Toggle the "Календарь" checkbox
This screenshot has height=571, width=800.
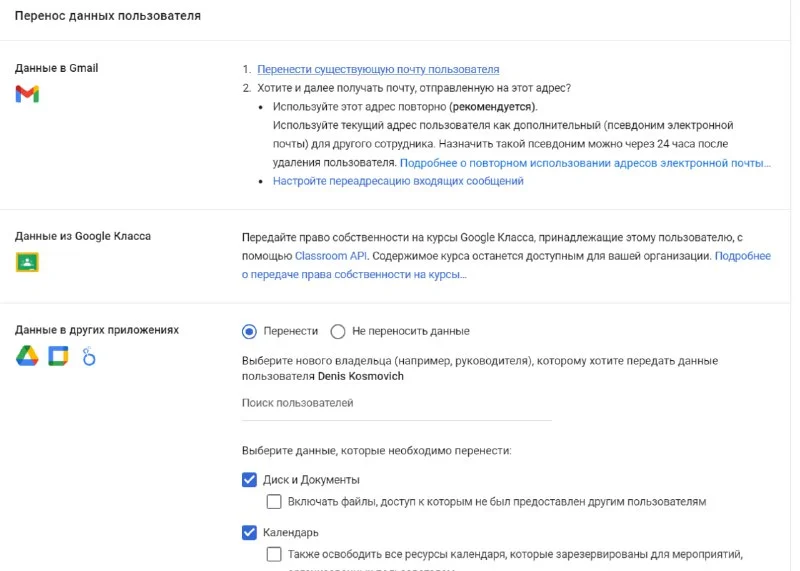pyautogui.click(x=250, y=532)
